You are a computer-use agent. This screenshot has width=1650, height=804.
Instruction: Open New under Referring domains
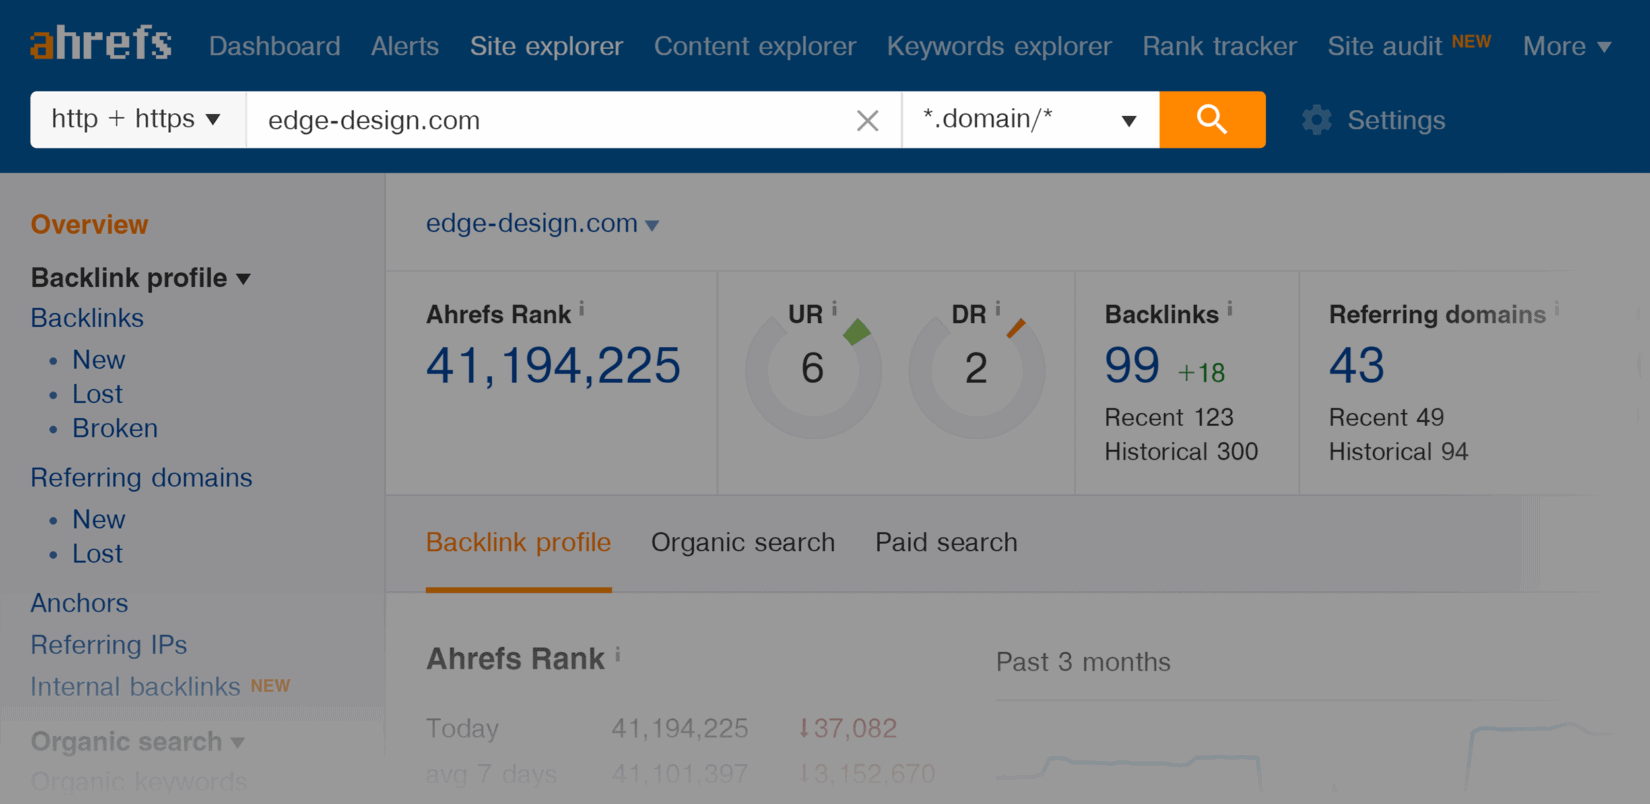point(98,520)
